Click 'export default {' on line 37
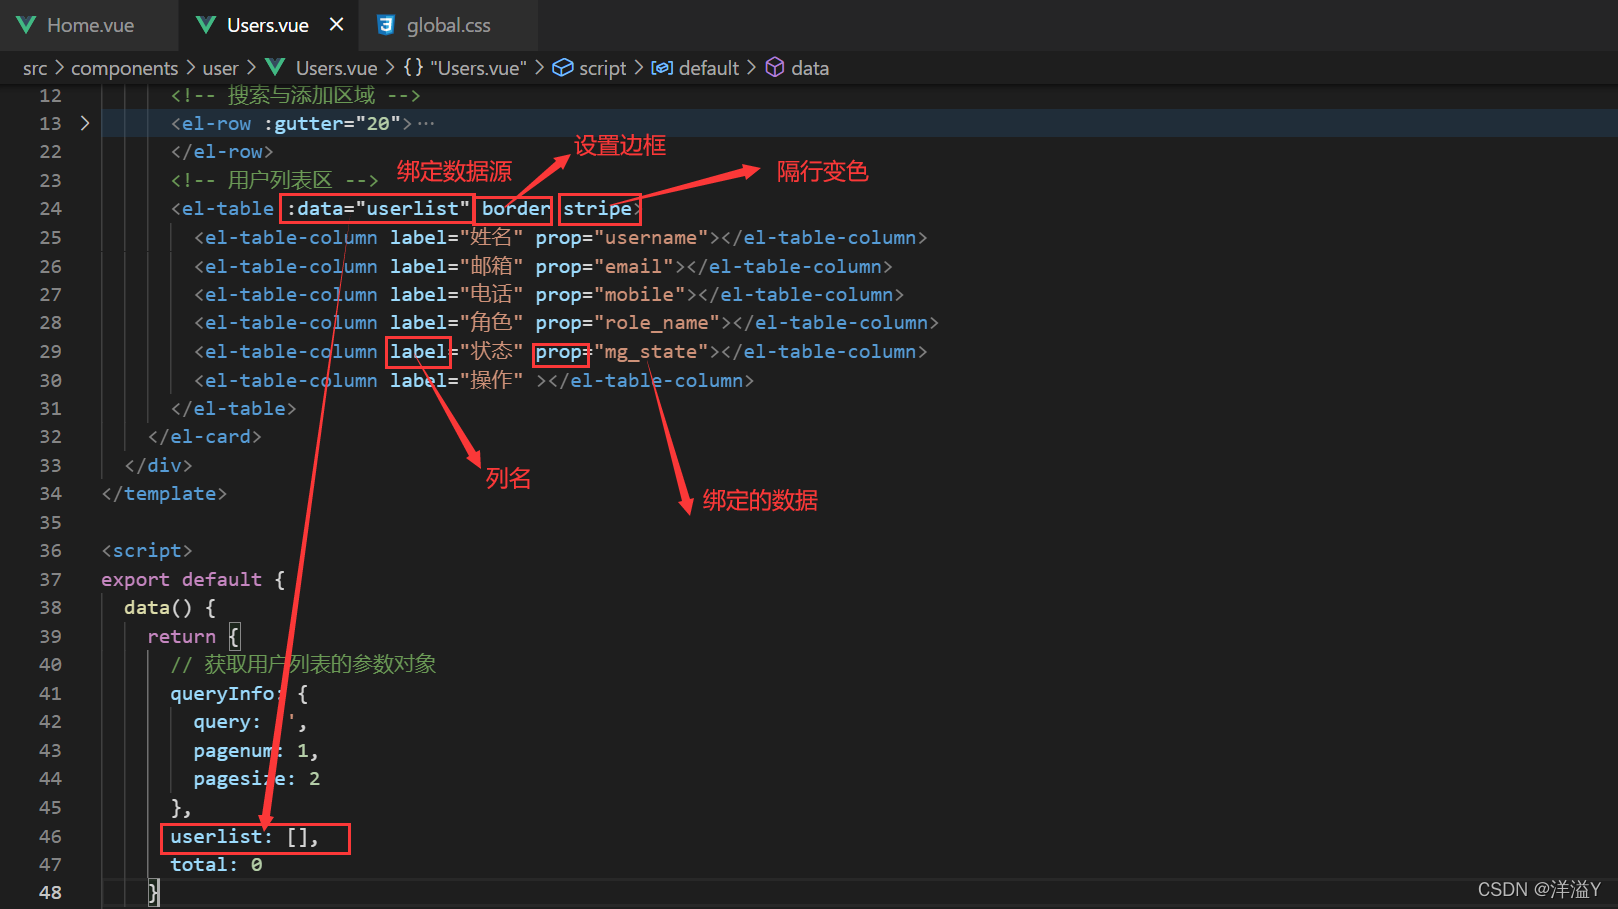The height and width of the screenshot is (909, 1618). click(193, 579)
